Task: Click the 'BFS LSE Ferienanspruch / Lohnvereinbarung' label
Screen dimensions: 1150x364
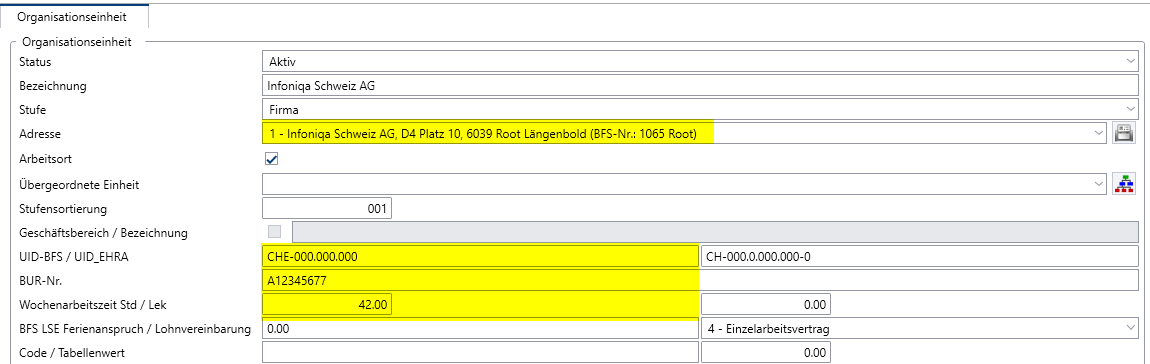Action: [135, 330]
